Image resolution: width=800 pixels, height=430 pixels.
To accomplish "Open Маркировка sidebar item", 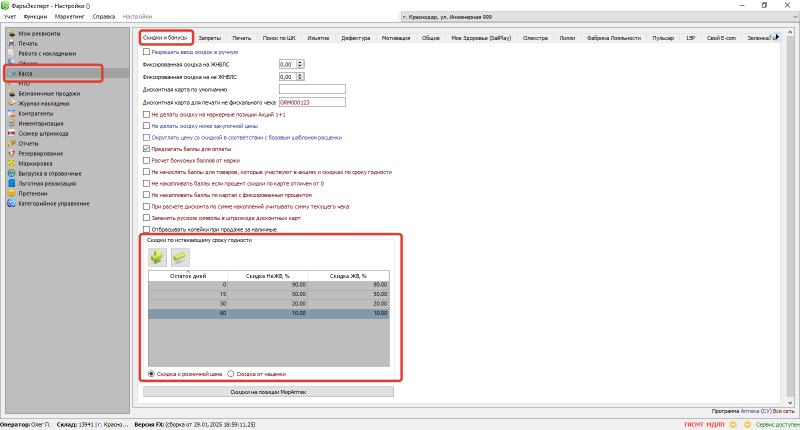I will 34,162.
